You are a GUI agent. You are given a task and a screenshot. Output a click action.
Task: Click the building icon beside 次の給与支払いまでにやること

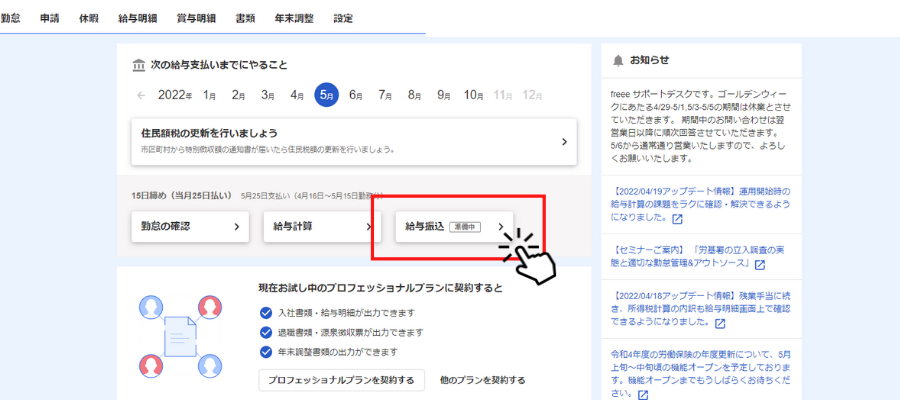138,65
